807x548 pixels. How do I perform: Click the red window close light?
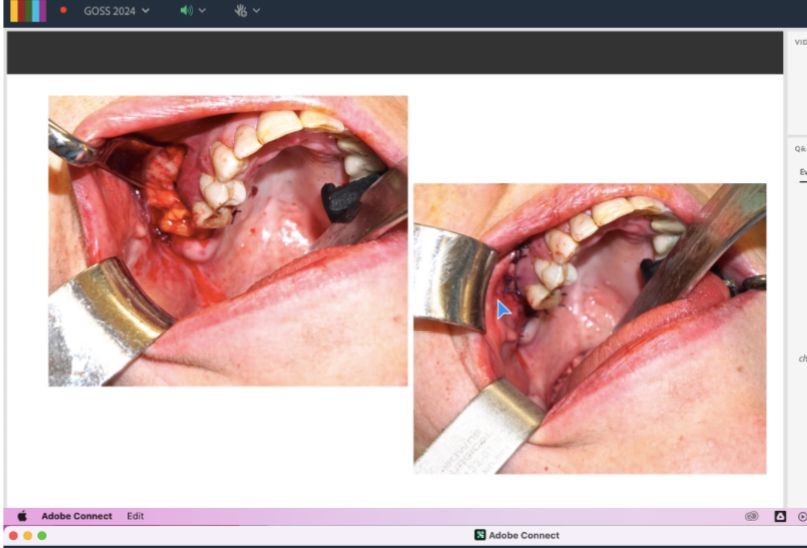pyautogui.click(x=13, y=536)
